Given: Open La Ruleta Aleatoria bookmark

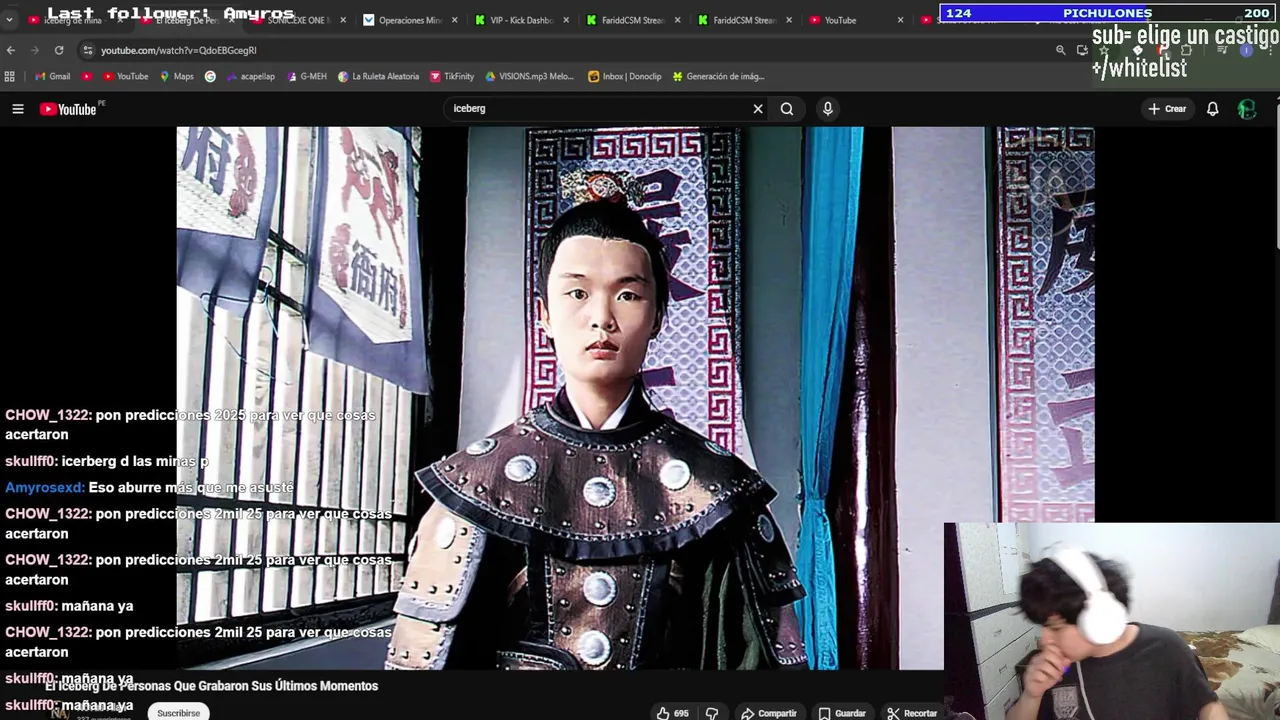Looking at the screenshot, I should pos(378,76).
